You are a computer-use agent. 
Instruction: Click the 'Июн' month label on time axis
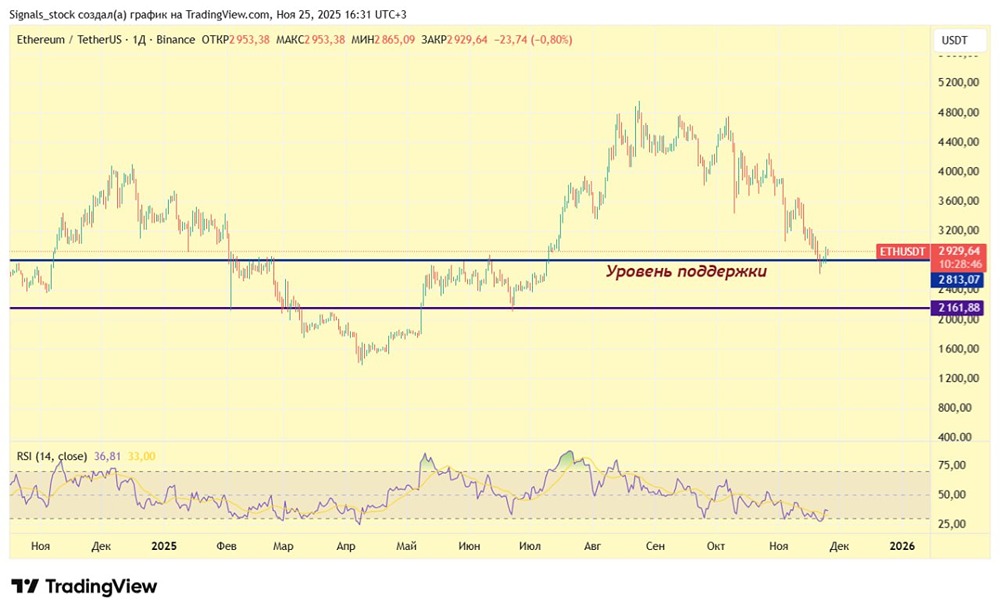(469, 546)
